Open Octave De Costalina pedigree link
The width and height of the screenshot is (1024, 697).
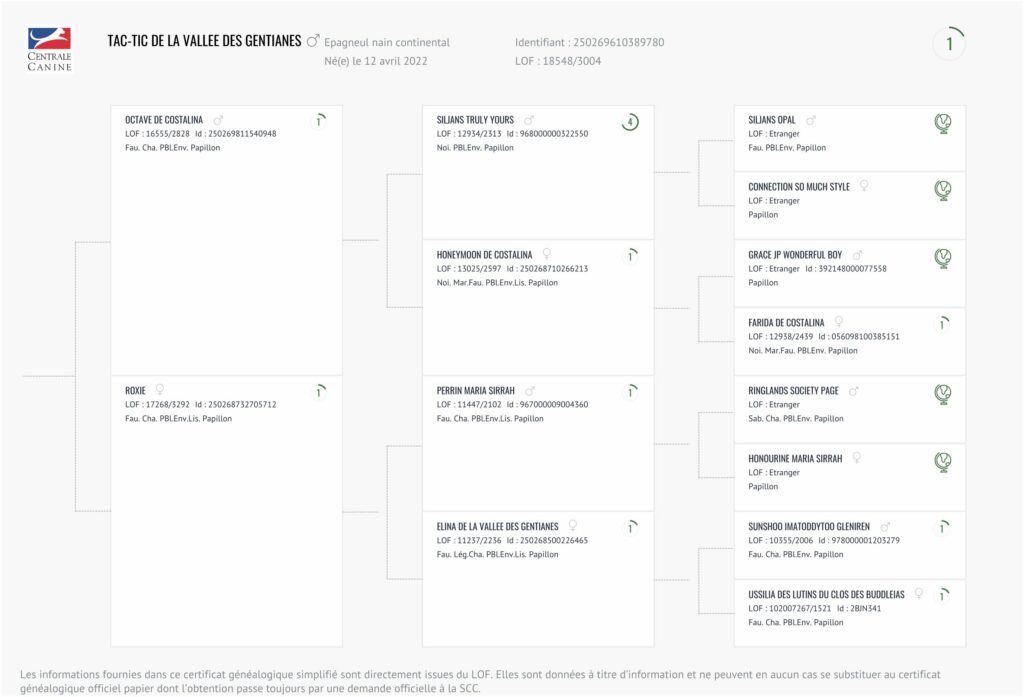pyautogui.click(x=164, y=120)
